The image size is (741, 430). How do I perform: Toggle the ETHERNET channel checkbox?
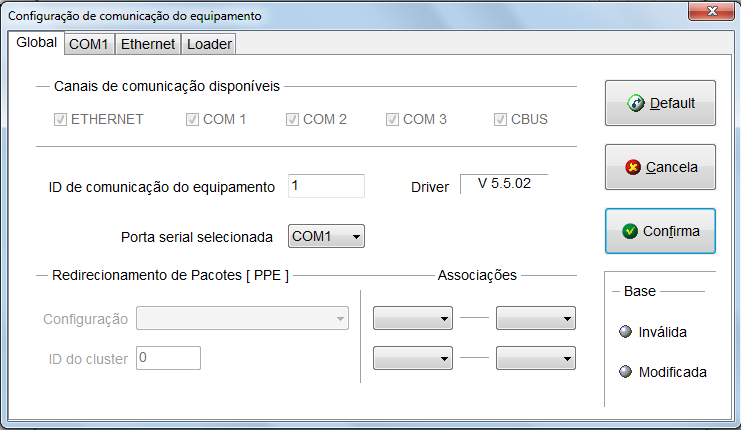coord(60,120)
